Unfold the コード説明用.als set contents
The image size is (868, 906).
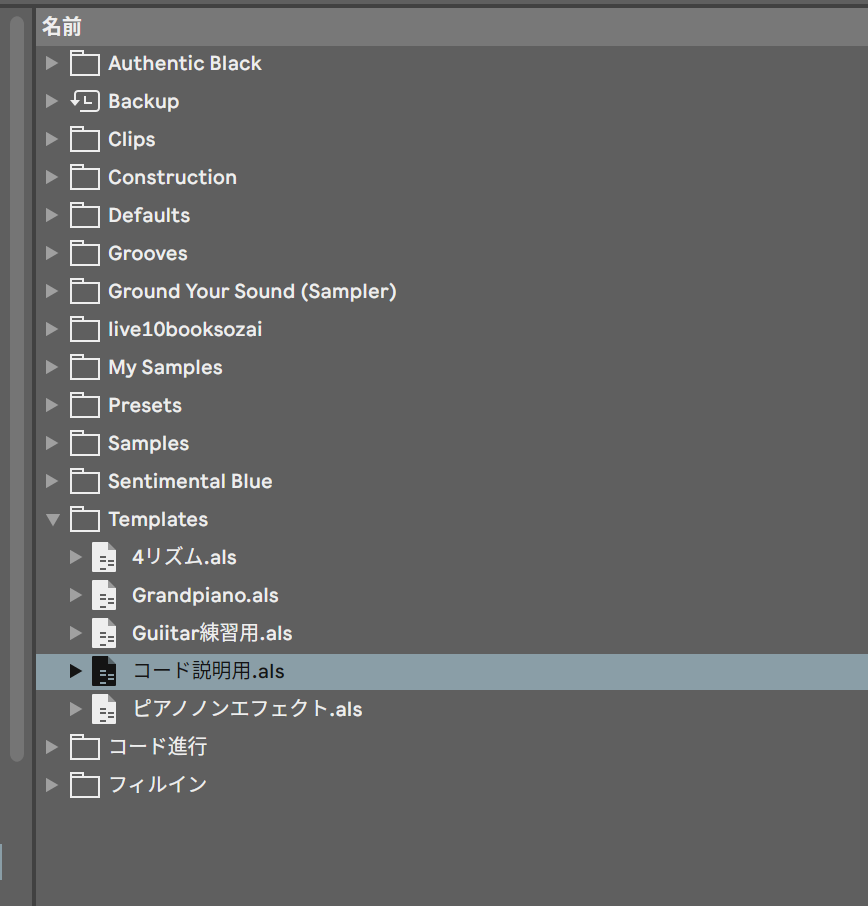click(75, 671)
